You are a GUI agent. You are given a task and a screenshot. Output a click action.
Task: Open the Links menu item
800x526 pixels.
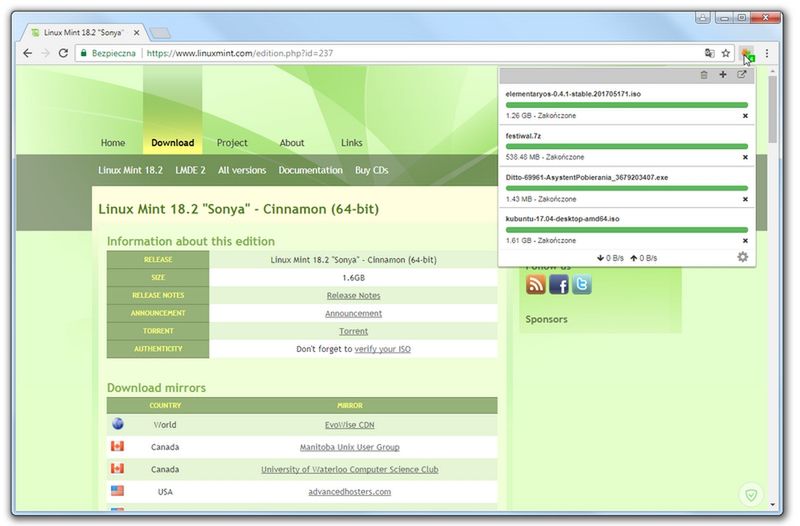coord(352,143)
